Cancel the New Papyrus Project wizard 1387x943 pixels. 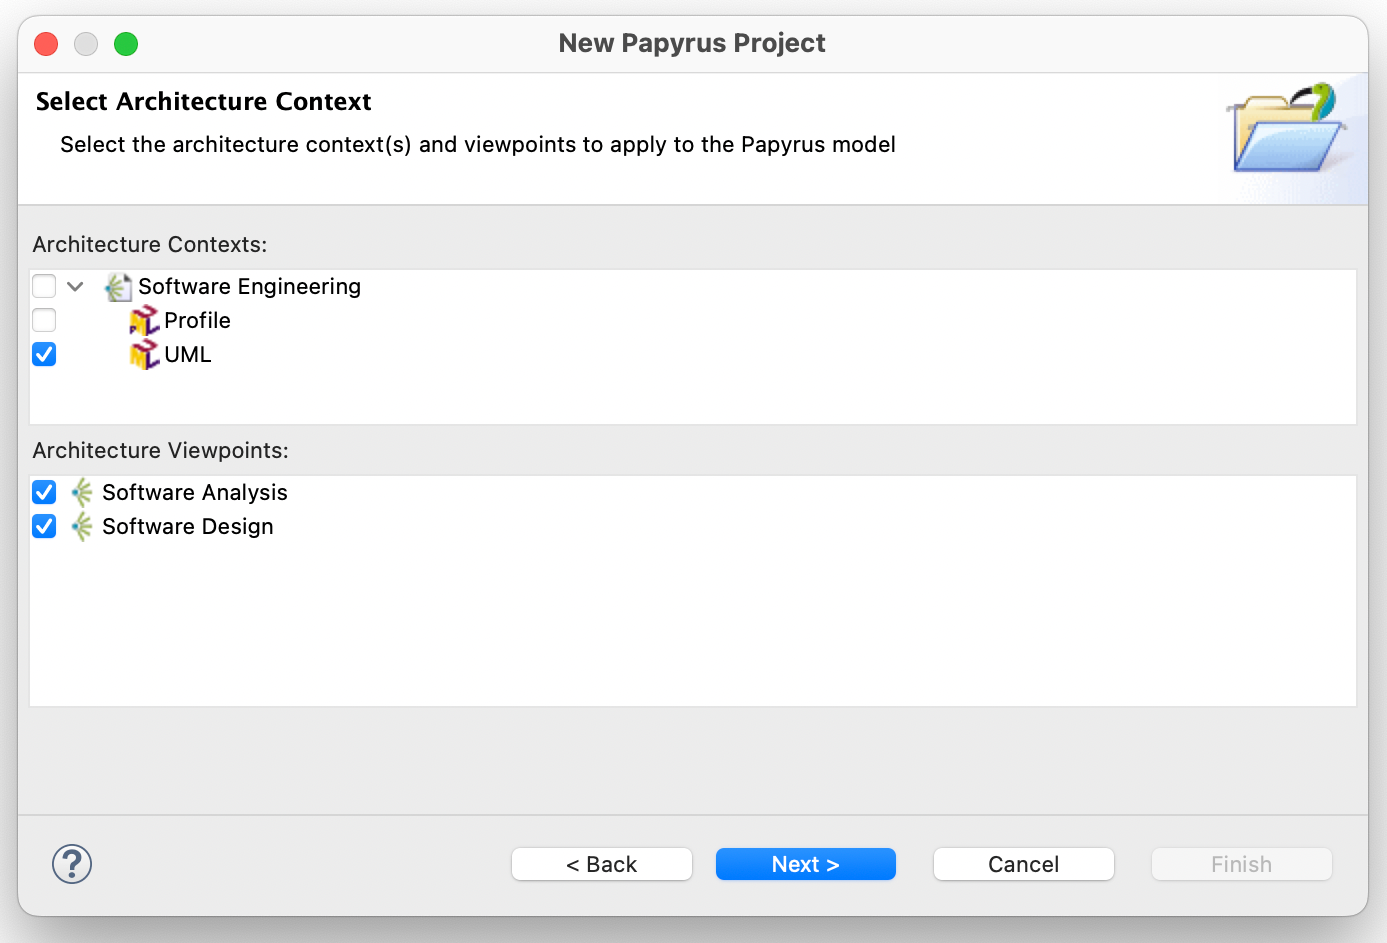pos(1024,864)
